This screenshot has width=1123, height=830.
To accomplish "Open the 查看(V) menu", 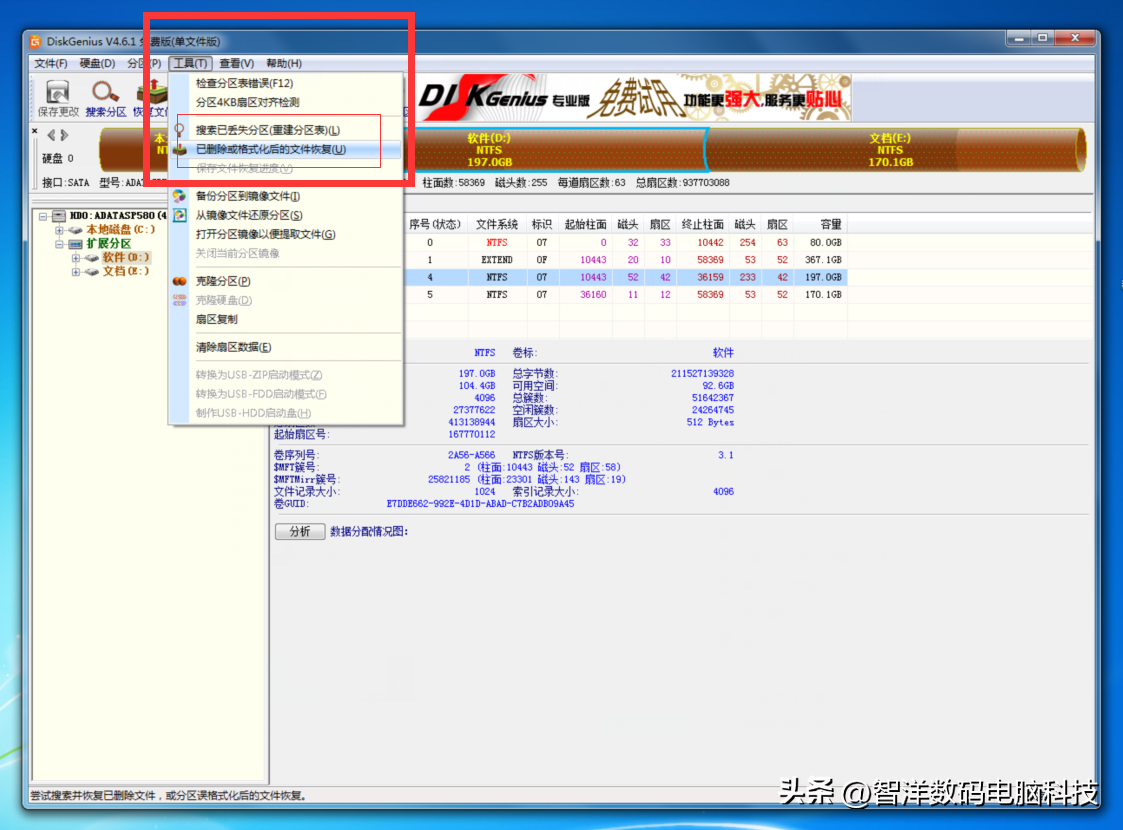I will (x=236, y=64).
